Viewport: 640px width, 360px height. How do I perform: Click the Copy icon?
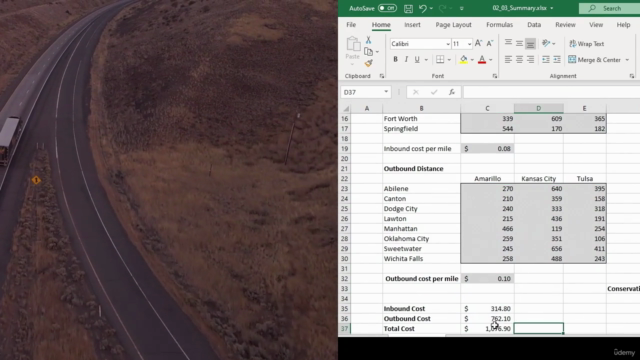(x=368, y=51)
